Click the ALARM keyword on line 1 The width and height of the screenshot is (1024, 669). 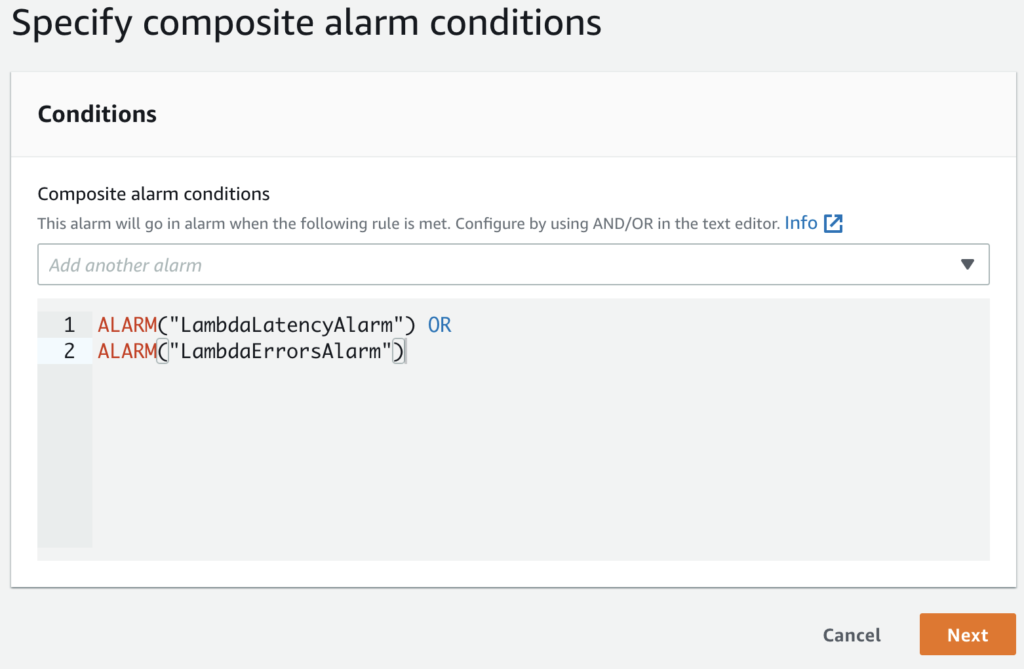pos(127,325)
